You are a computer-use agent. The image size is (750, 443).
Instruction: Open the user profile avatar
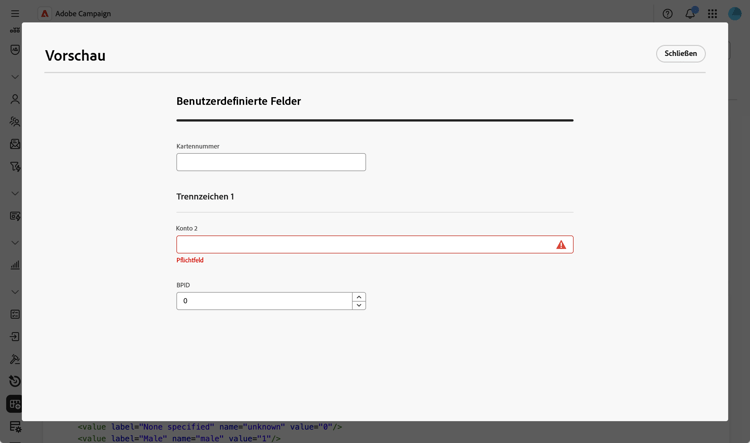tap(734, 13)
